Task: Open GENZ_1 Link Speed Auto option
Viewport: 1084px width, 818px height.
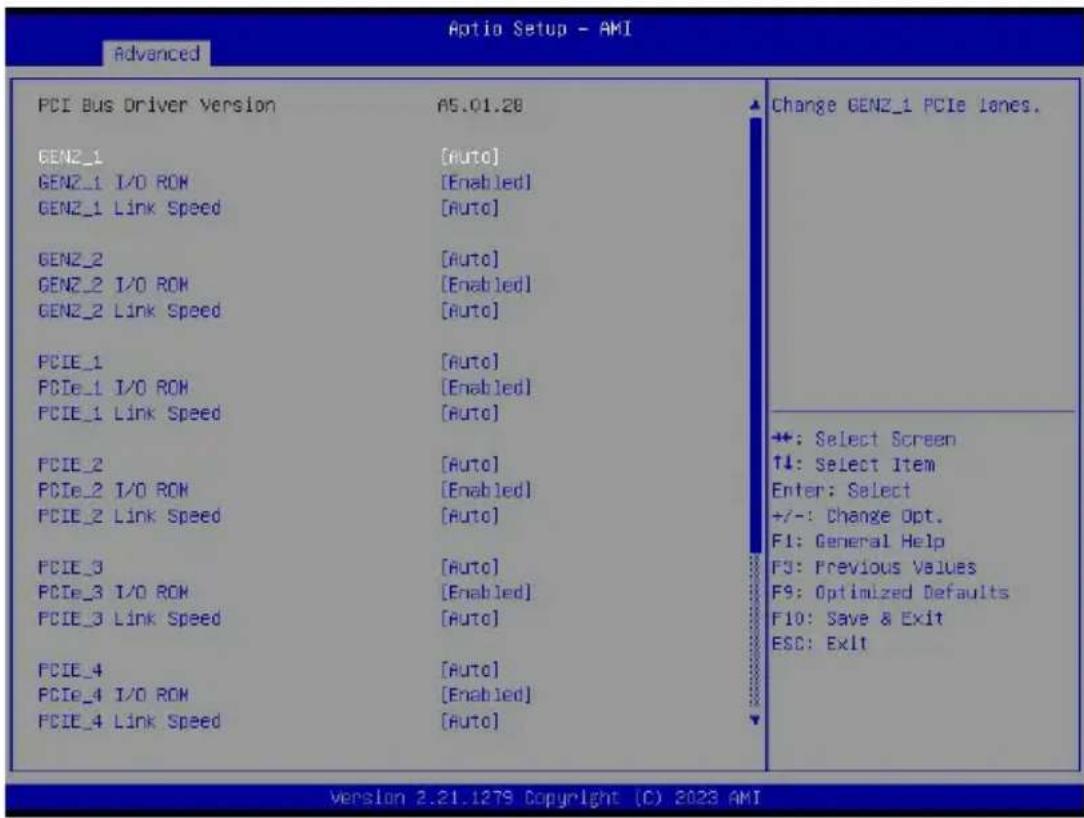Action: (469, 208)
